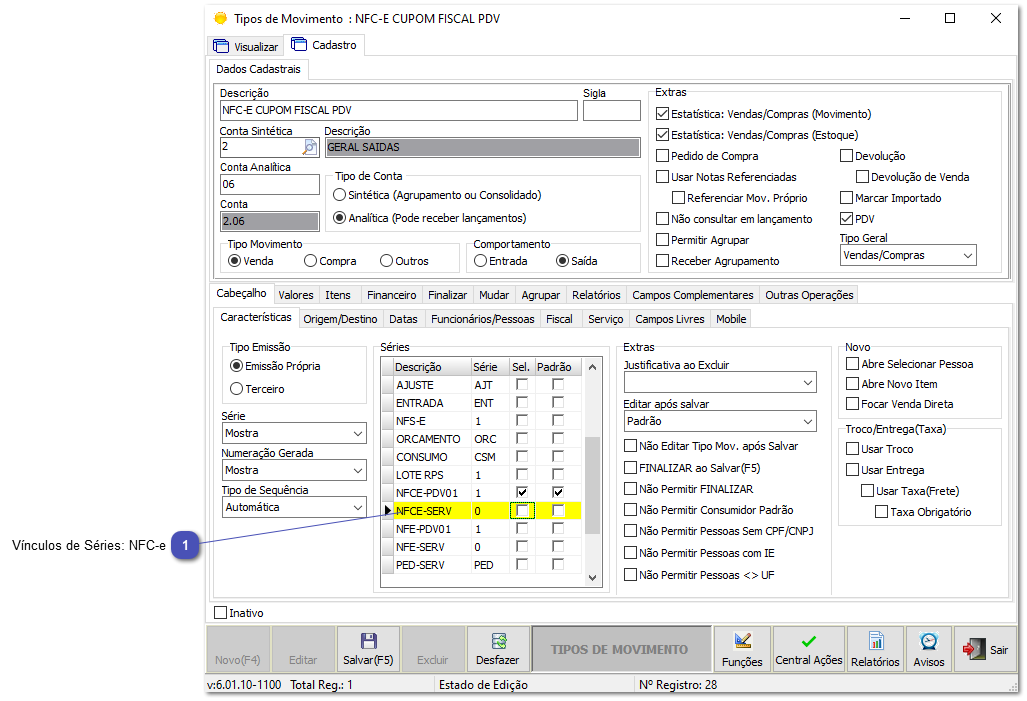Open the Justificativa ao Excluir dropdown
Image resolution: width=1027 pixels, height=701 pixels.
pos(809,382)
